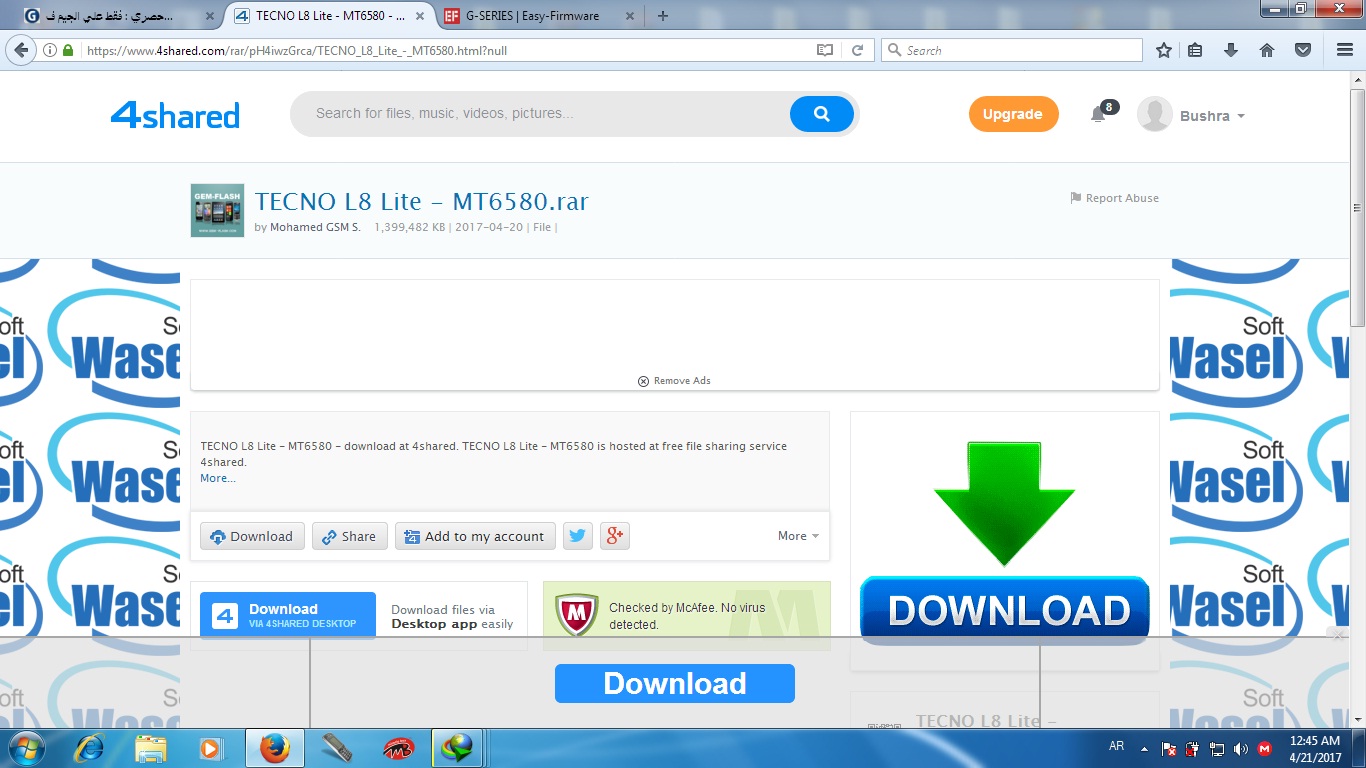Click the large blue DOWNLOAD button
The width and height of the screenshot is (1366, 768).
[1005, 611]
